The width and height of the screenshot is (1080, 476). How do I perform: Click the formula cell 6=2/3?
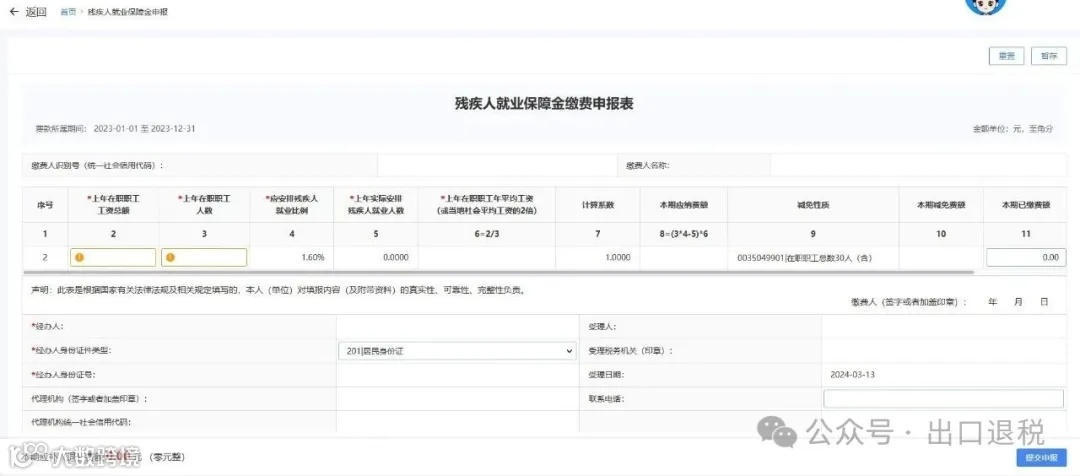tap(486, 234)
